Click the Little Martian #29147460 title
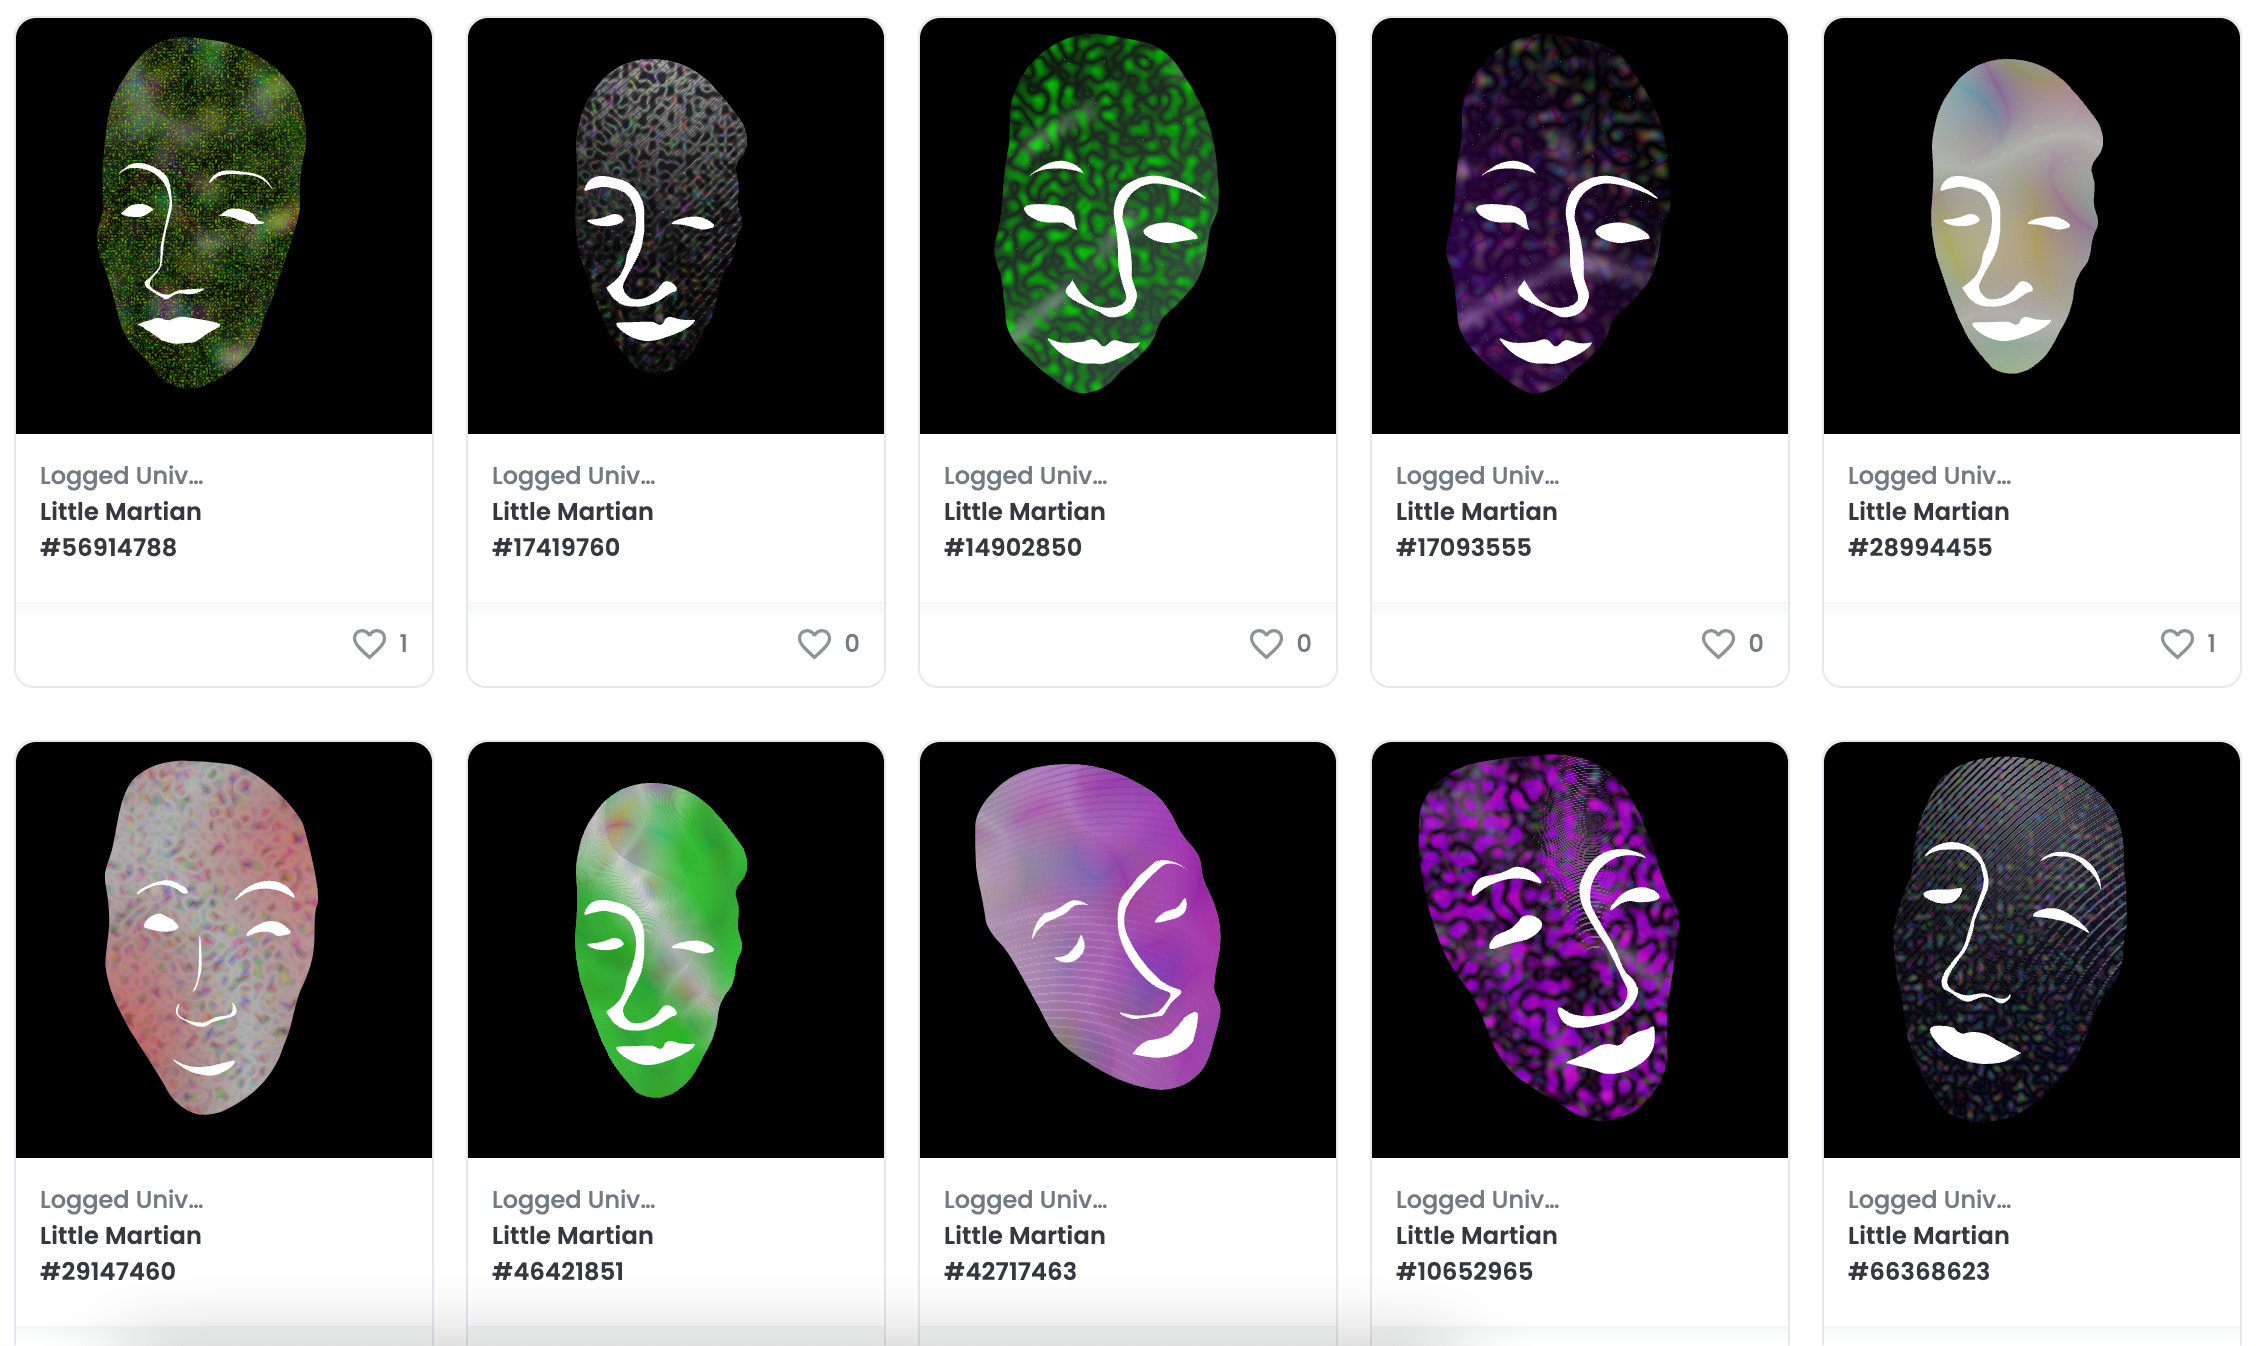 121,1253
